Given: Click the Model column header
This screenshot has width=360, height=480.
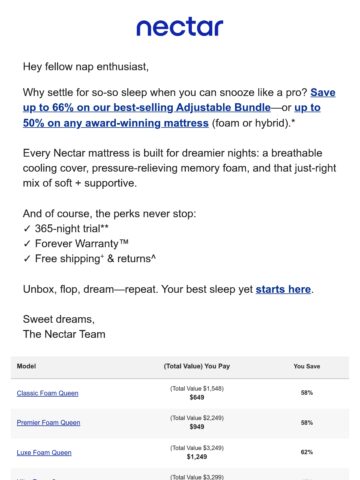Looking at the screenshot, I should pos(26,366).
